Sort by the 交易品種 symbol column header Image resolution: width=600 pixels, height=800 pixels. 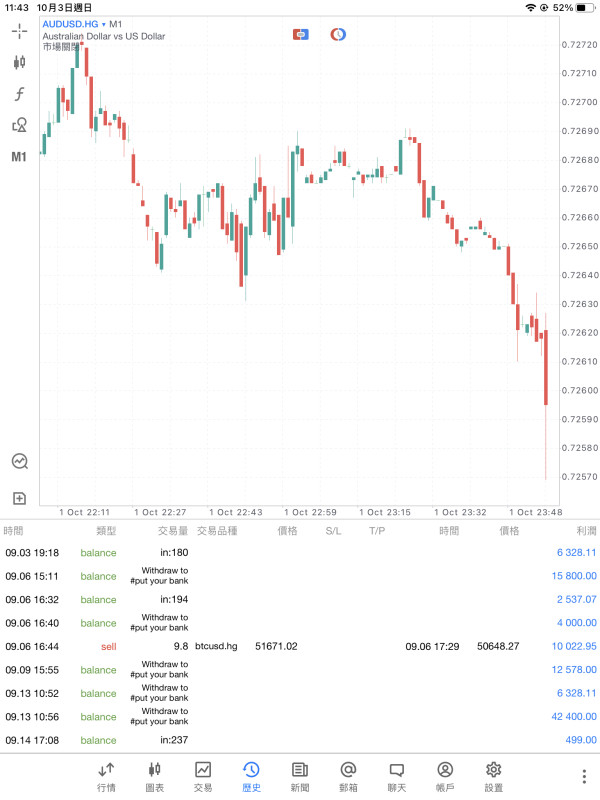[217, 531]
